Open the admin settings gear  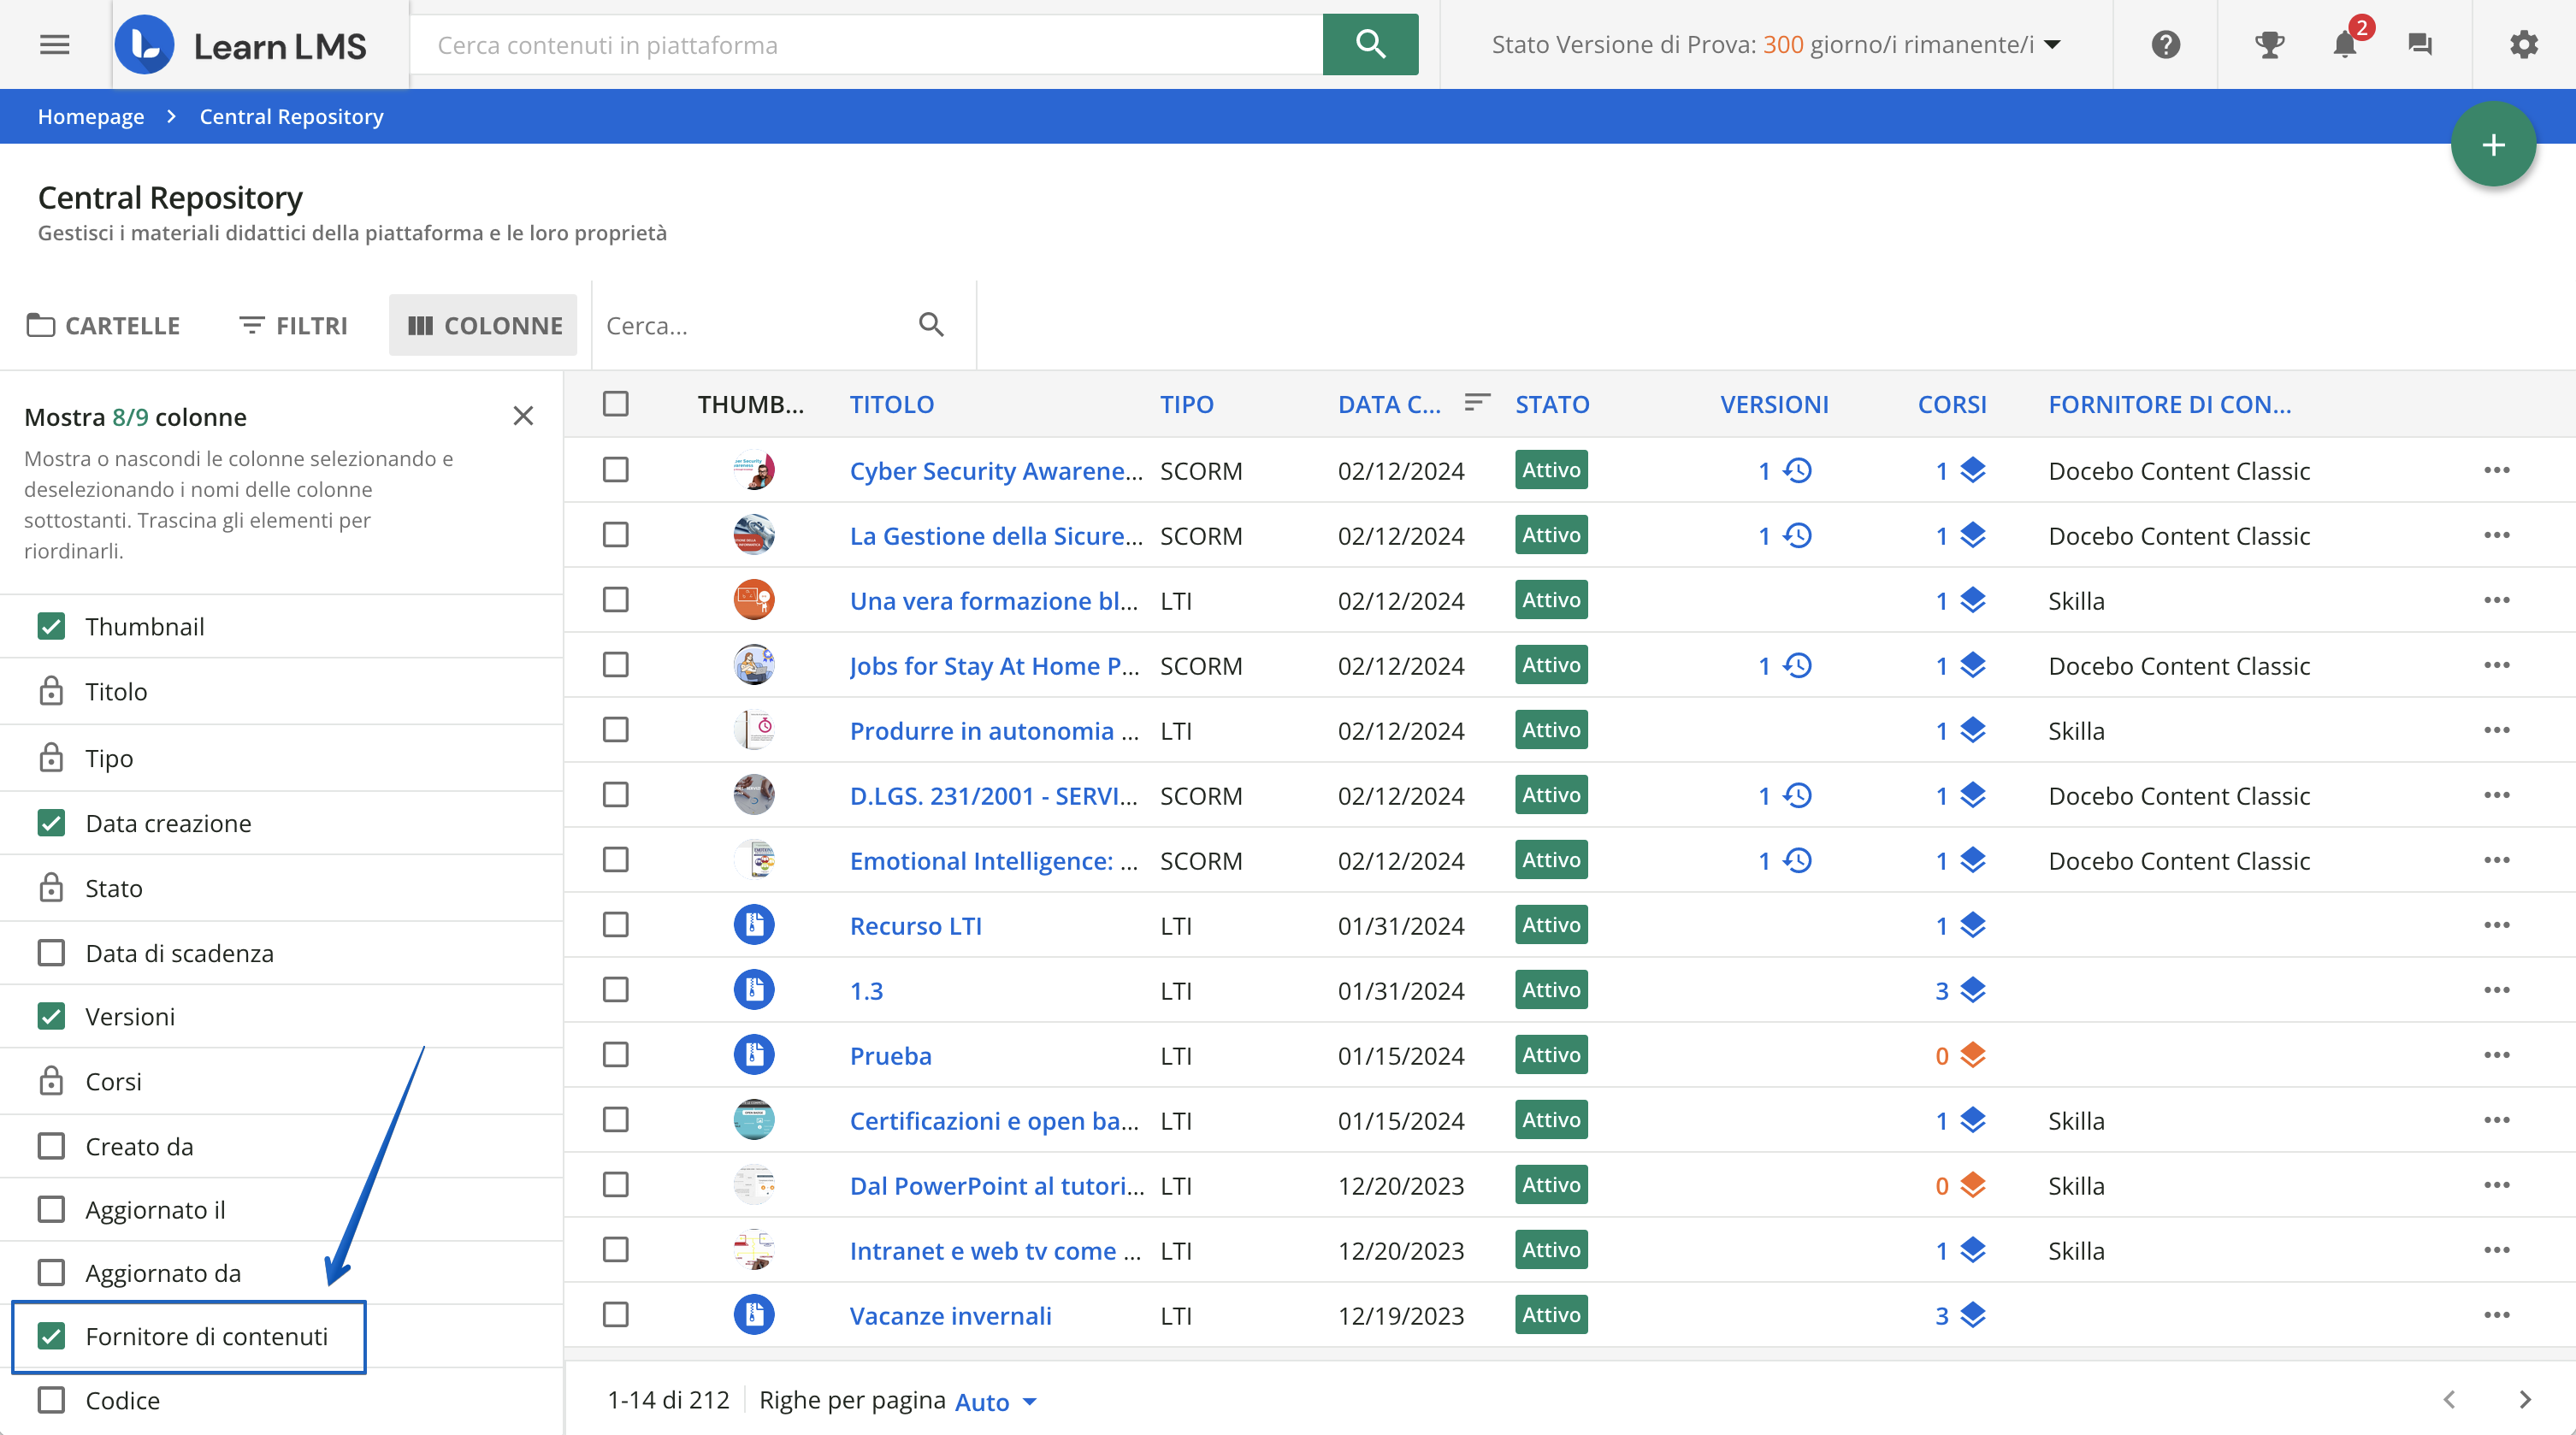click(2524, 45)
